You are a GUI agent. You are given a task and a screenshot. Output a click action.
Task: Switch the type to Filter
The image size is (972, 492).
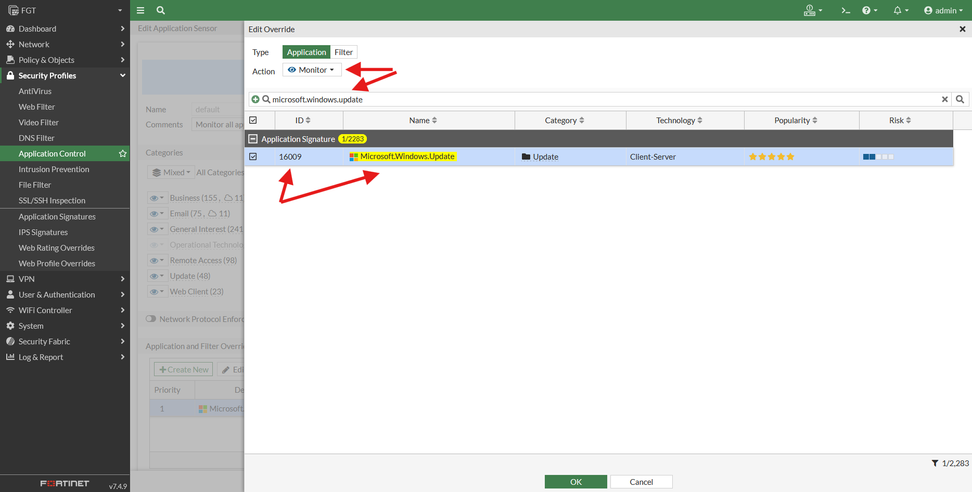pos(343,52)
